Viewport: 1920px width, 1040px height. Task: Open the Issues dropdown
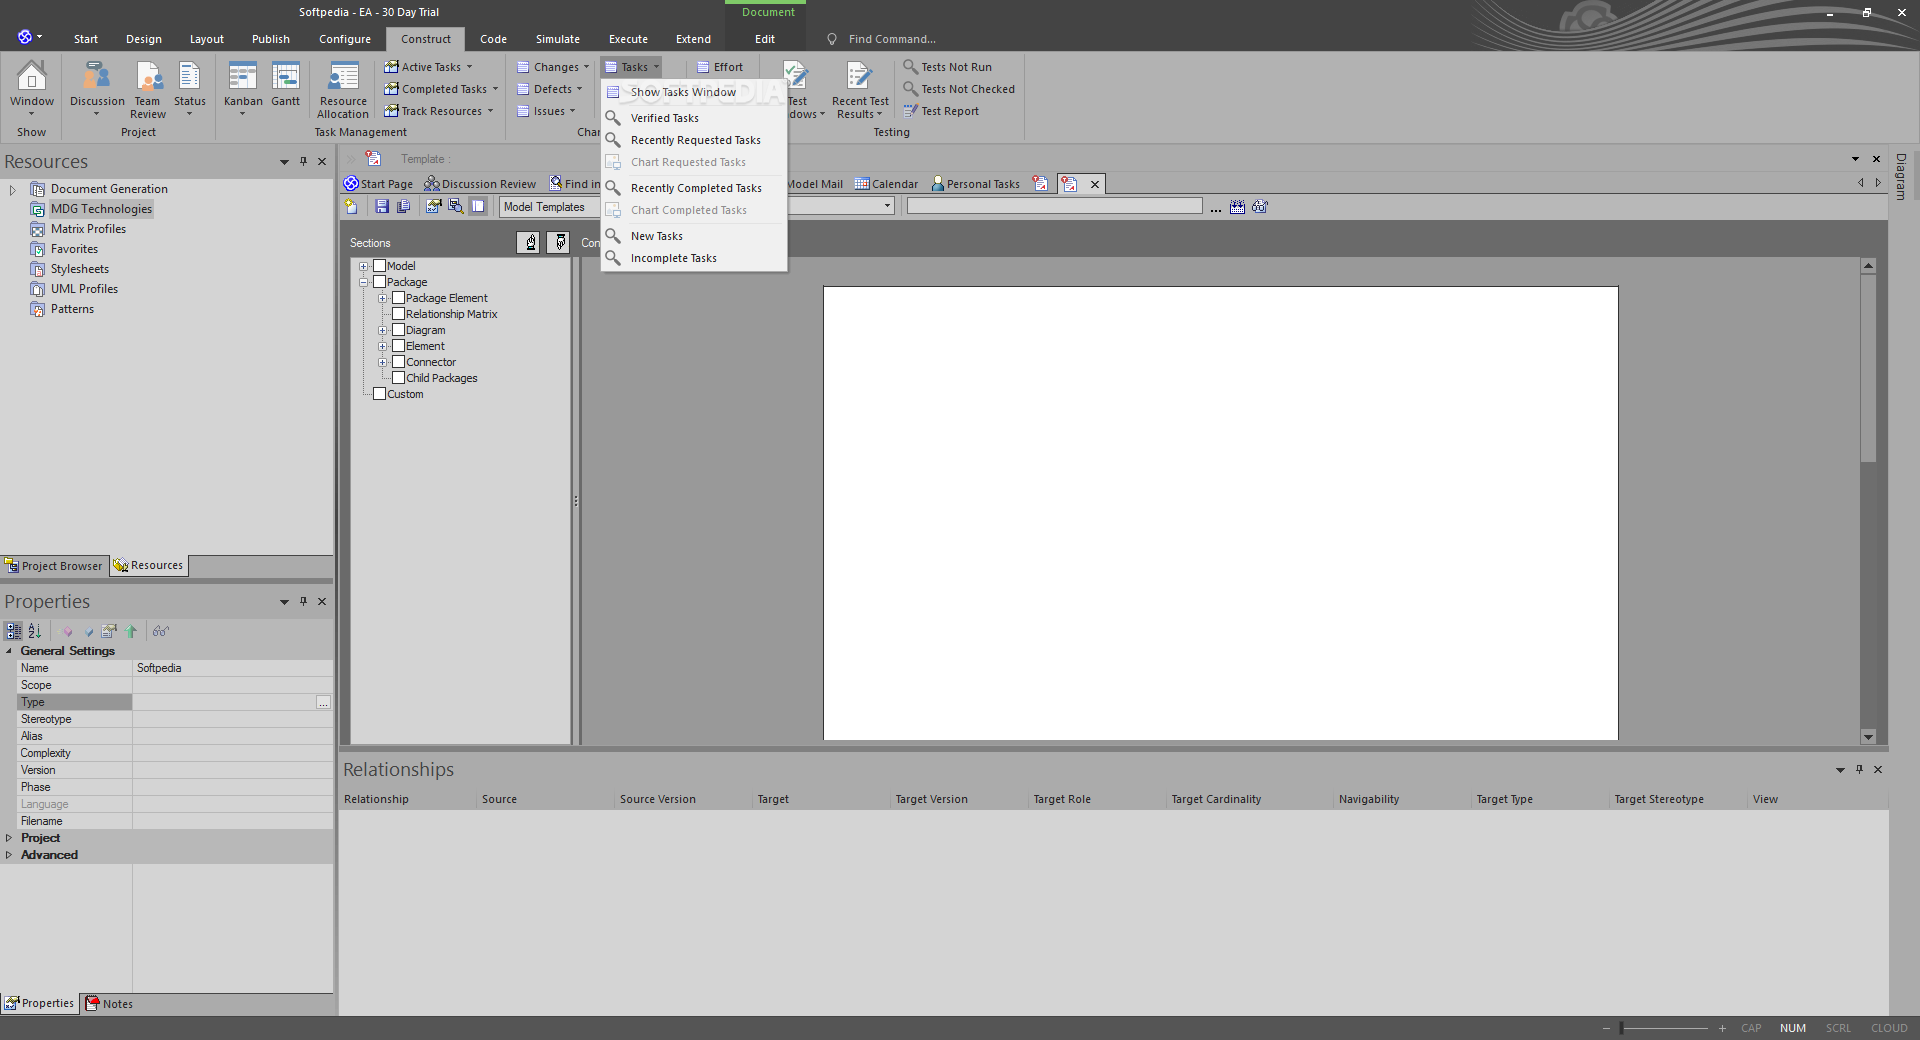[x=546, y=111]
